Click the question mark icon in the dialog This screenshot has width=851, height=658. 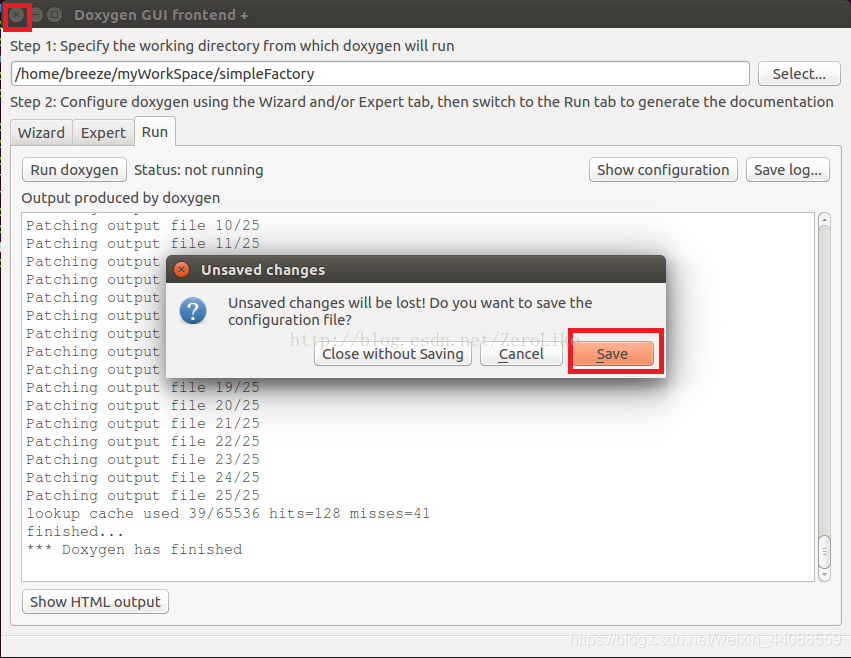pyautogui.click(x=193, y=311)
